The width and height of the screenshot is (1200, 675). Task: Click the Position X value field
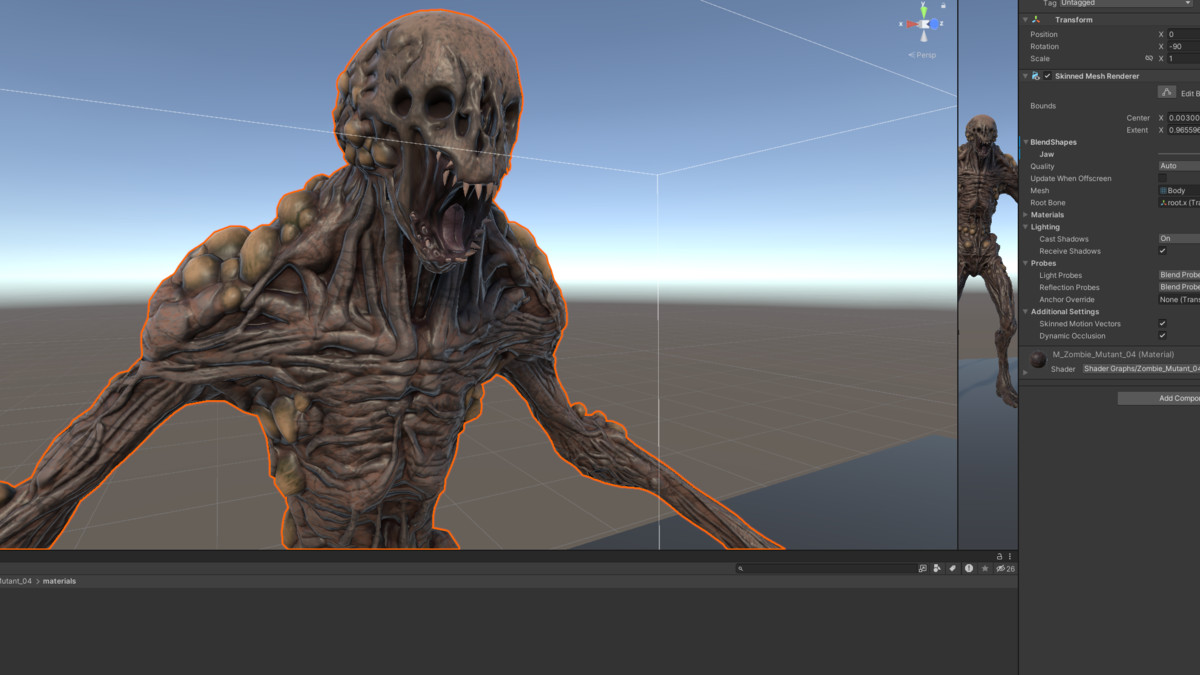point(1183,34)
